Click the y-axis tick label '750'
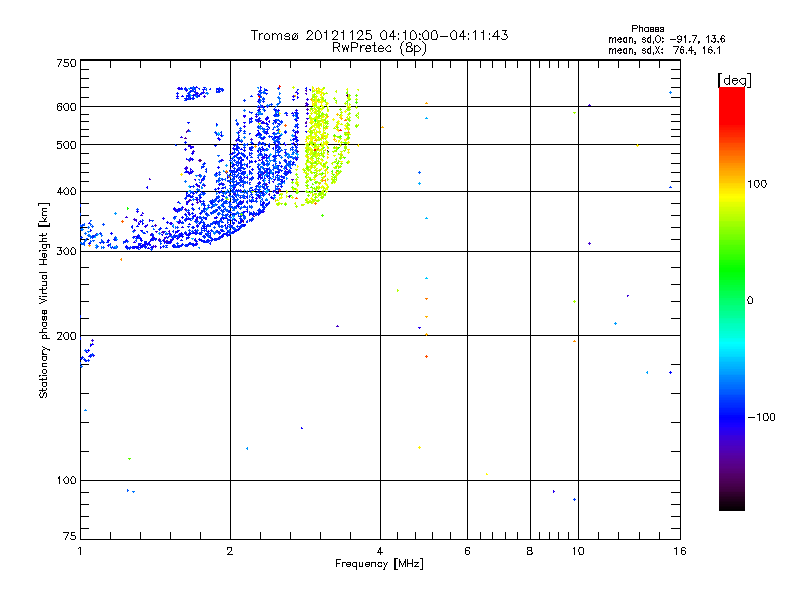 coord(66,63)
